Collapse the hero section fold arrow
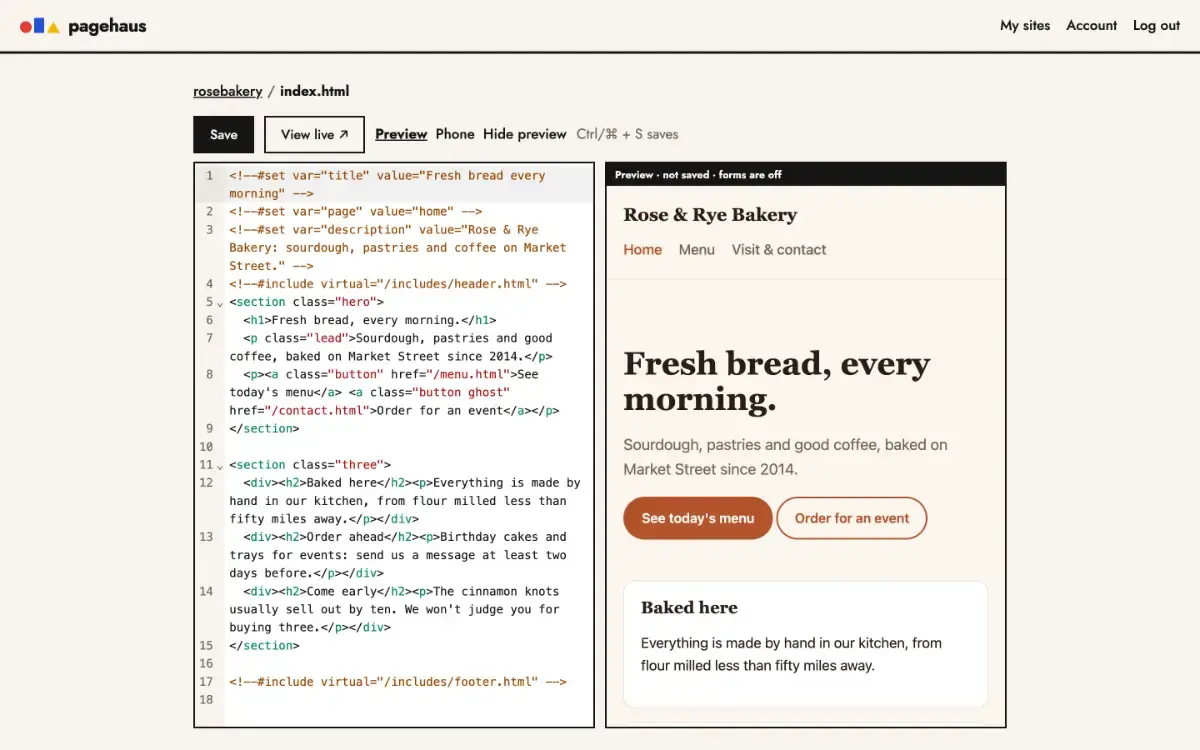The height and width of the screenshot is (750, 1200). tap(220, 303)
